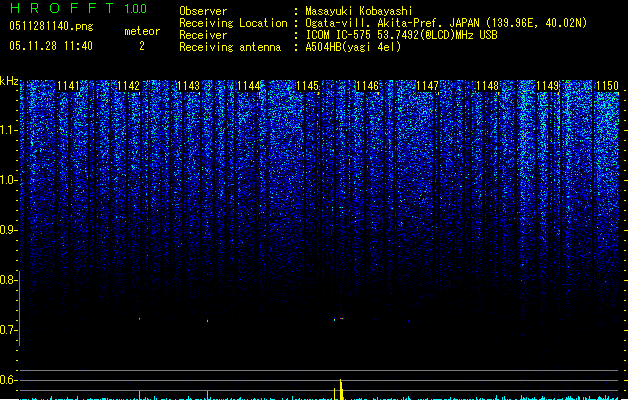Click the 0511281140.png filename
The image size is (629, 400).
(x=51, y=26)
